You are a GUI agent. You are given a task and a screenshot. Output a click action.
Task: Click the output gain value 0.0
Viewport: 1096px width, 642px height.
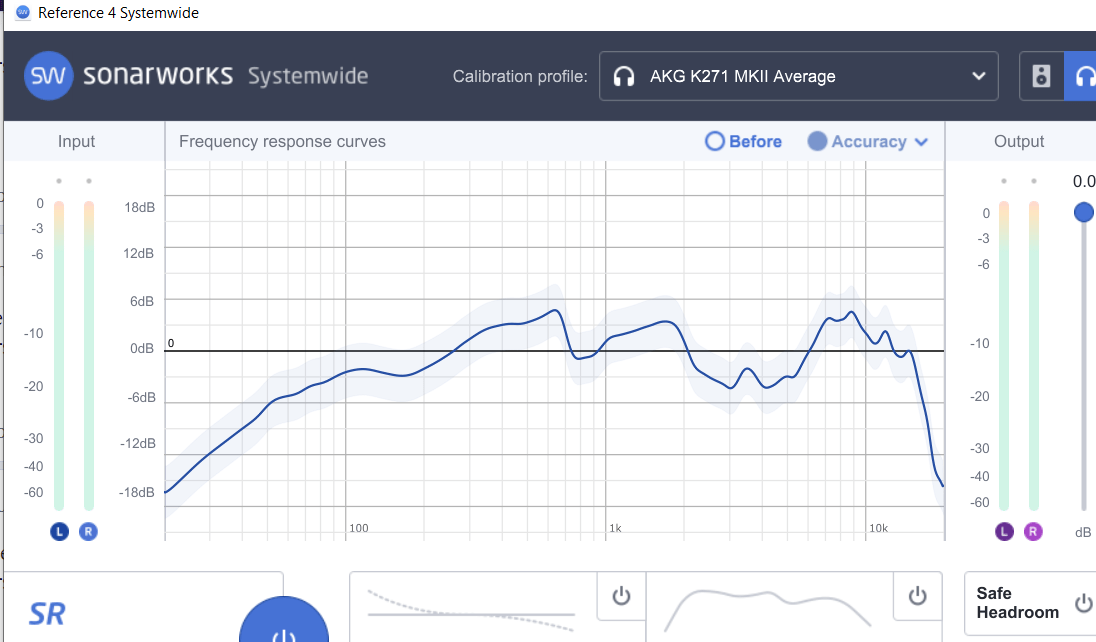(x=1084, y=181)
